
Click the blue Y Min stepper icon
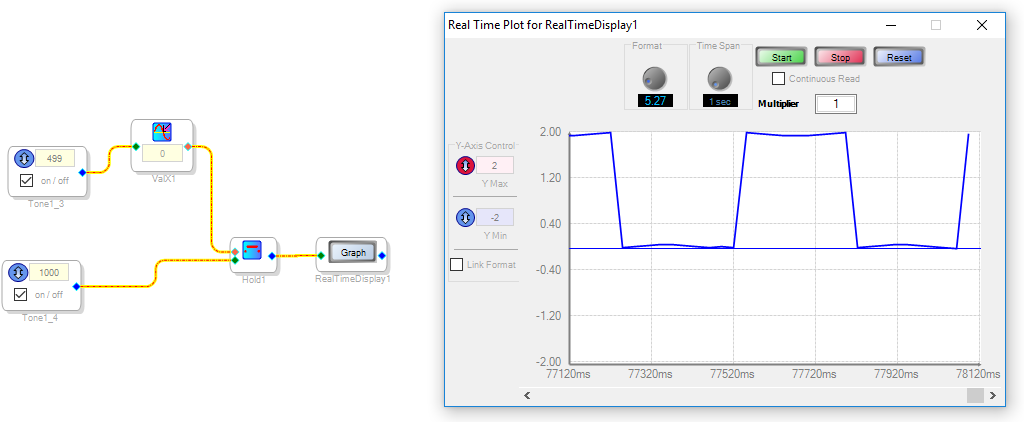click(x=465, y=217)
